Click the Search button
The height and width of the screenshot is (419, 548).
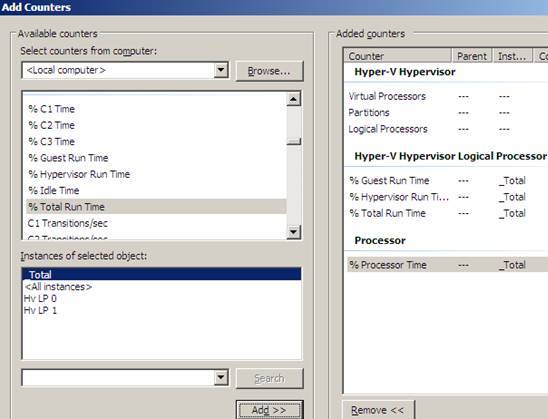pyautogui.click(x=269, y=378)
